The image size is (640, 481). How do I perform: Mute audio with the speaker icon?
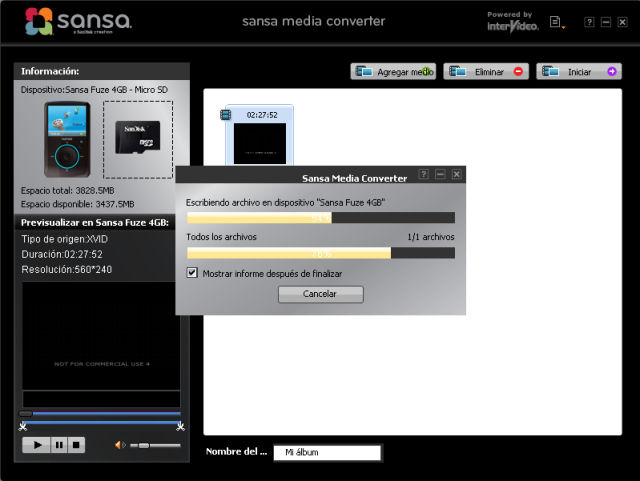(120, 445)
